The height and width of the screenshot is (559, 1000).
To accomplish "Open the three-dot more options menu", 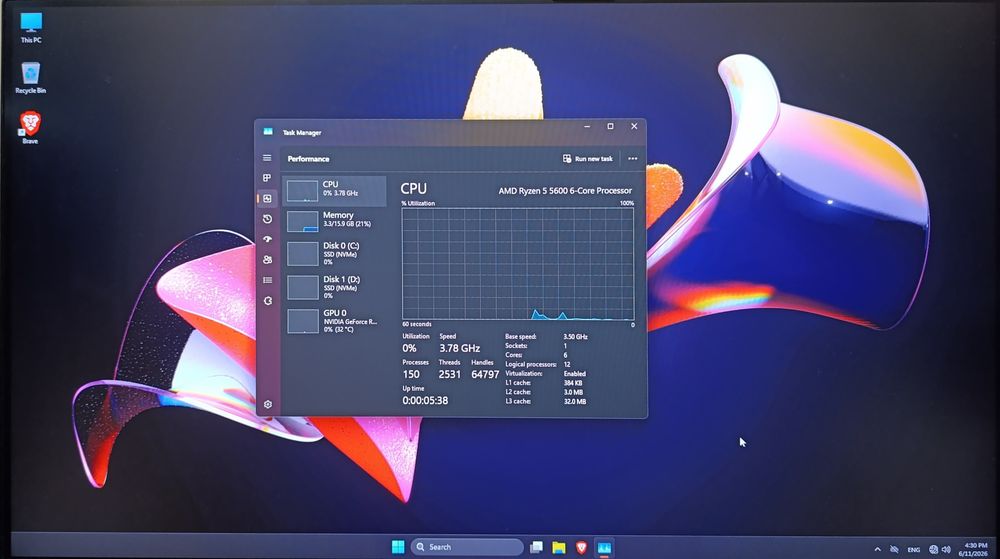I will pos(633,159).
